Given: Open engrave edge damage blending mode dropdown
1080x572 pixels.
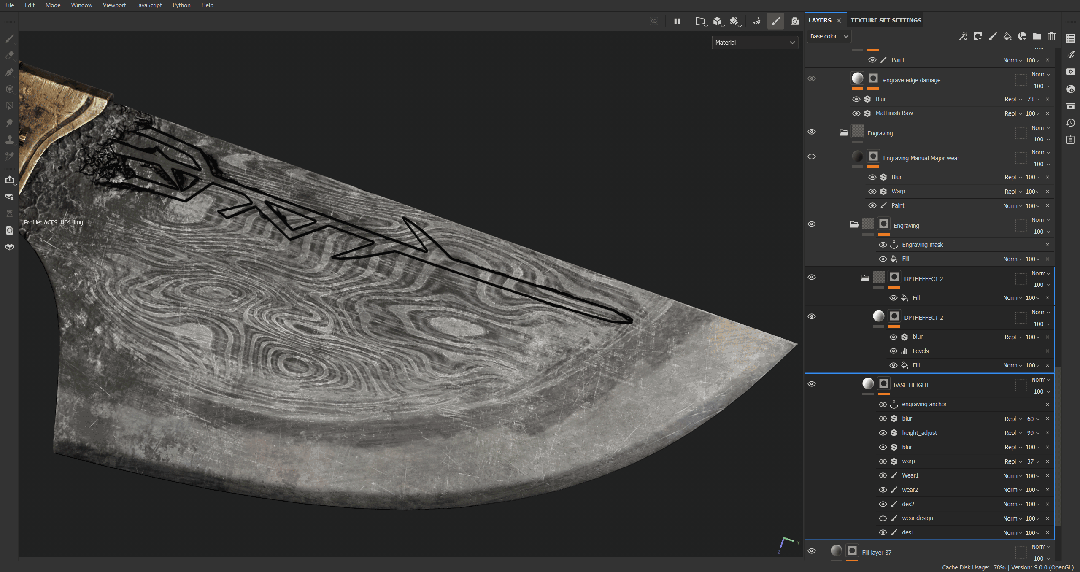Looking at the screenshot, I should (x=1040, y=74).
